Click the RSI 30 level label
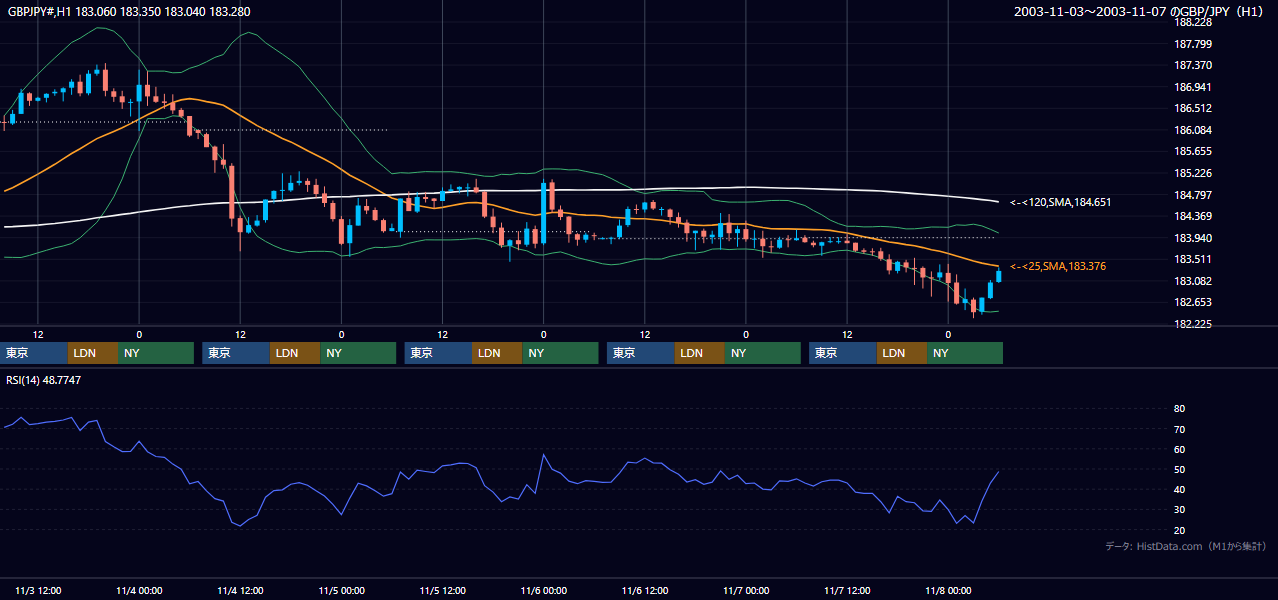Image resolution: width=1278 pixels, height=600 pixels. click(1179, 509)
